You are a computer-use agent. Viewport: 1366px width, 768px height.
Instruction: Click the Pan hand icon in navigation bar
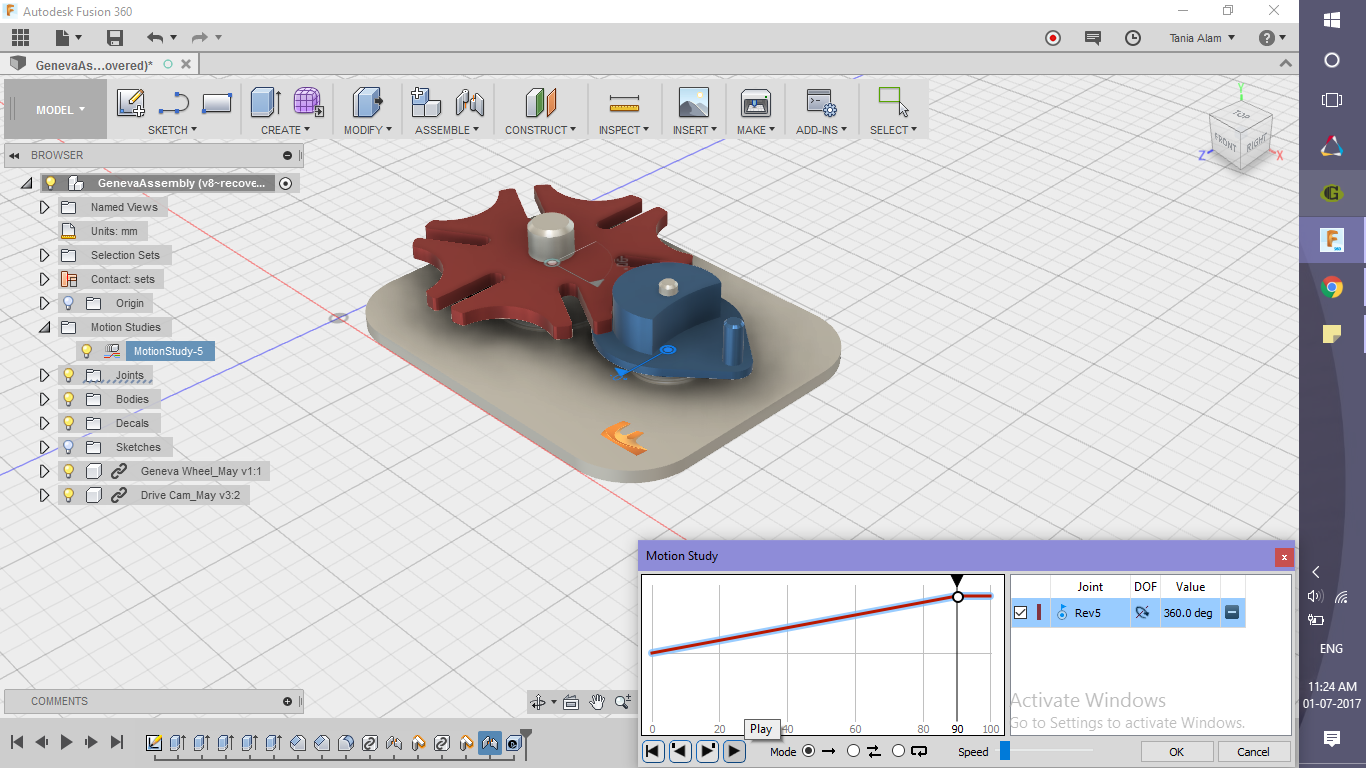pos(597,702)
